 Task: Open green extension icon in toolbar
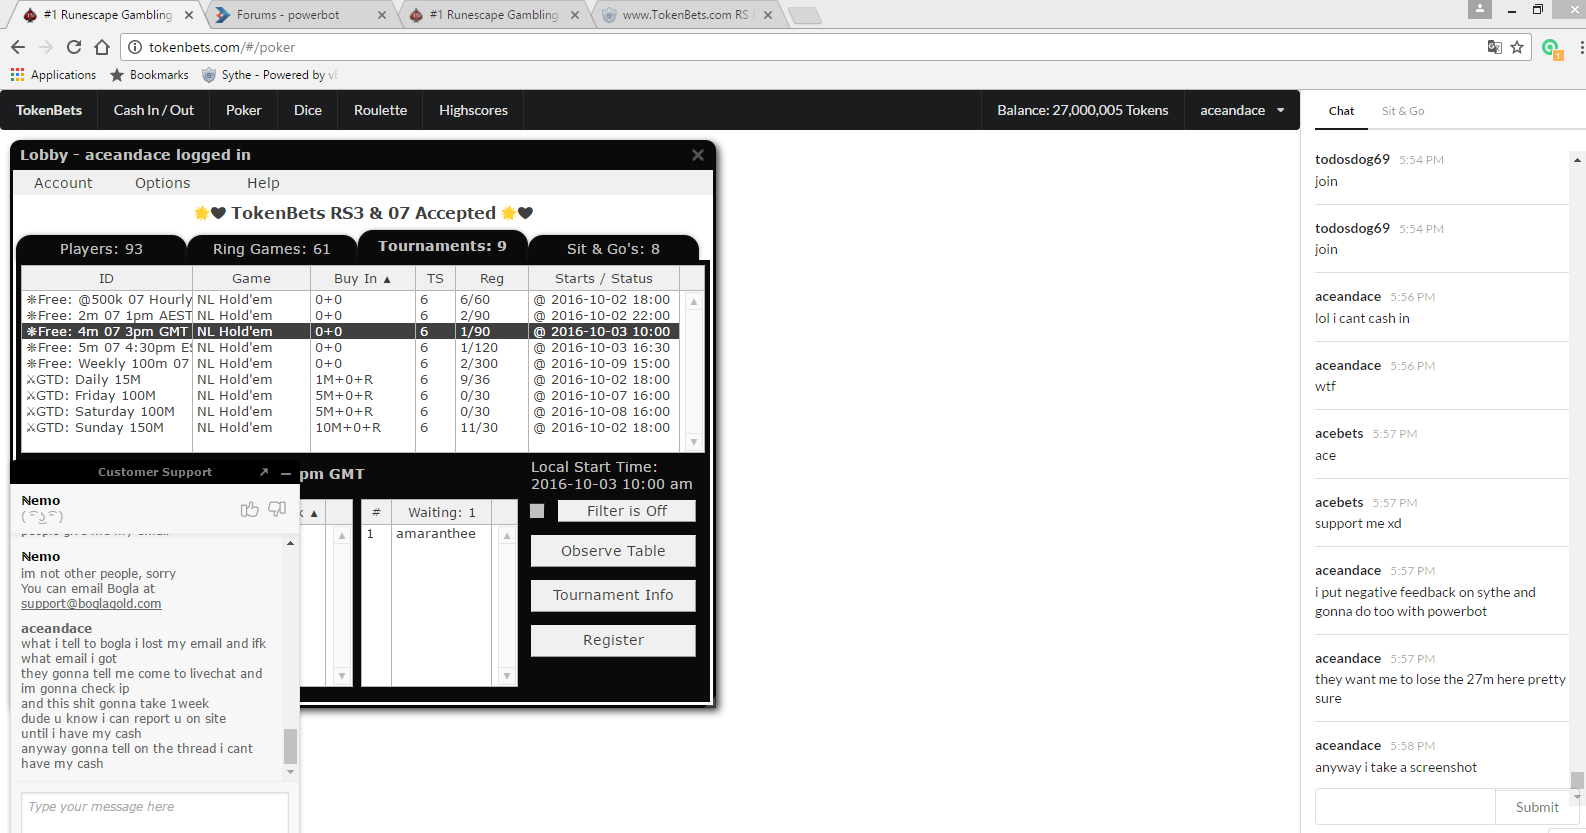[x=1551, y=48]
